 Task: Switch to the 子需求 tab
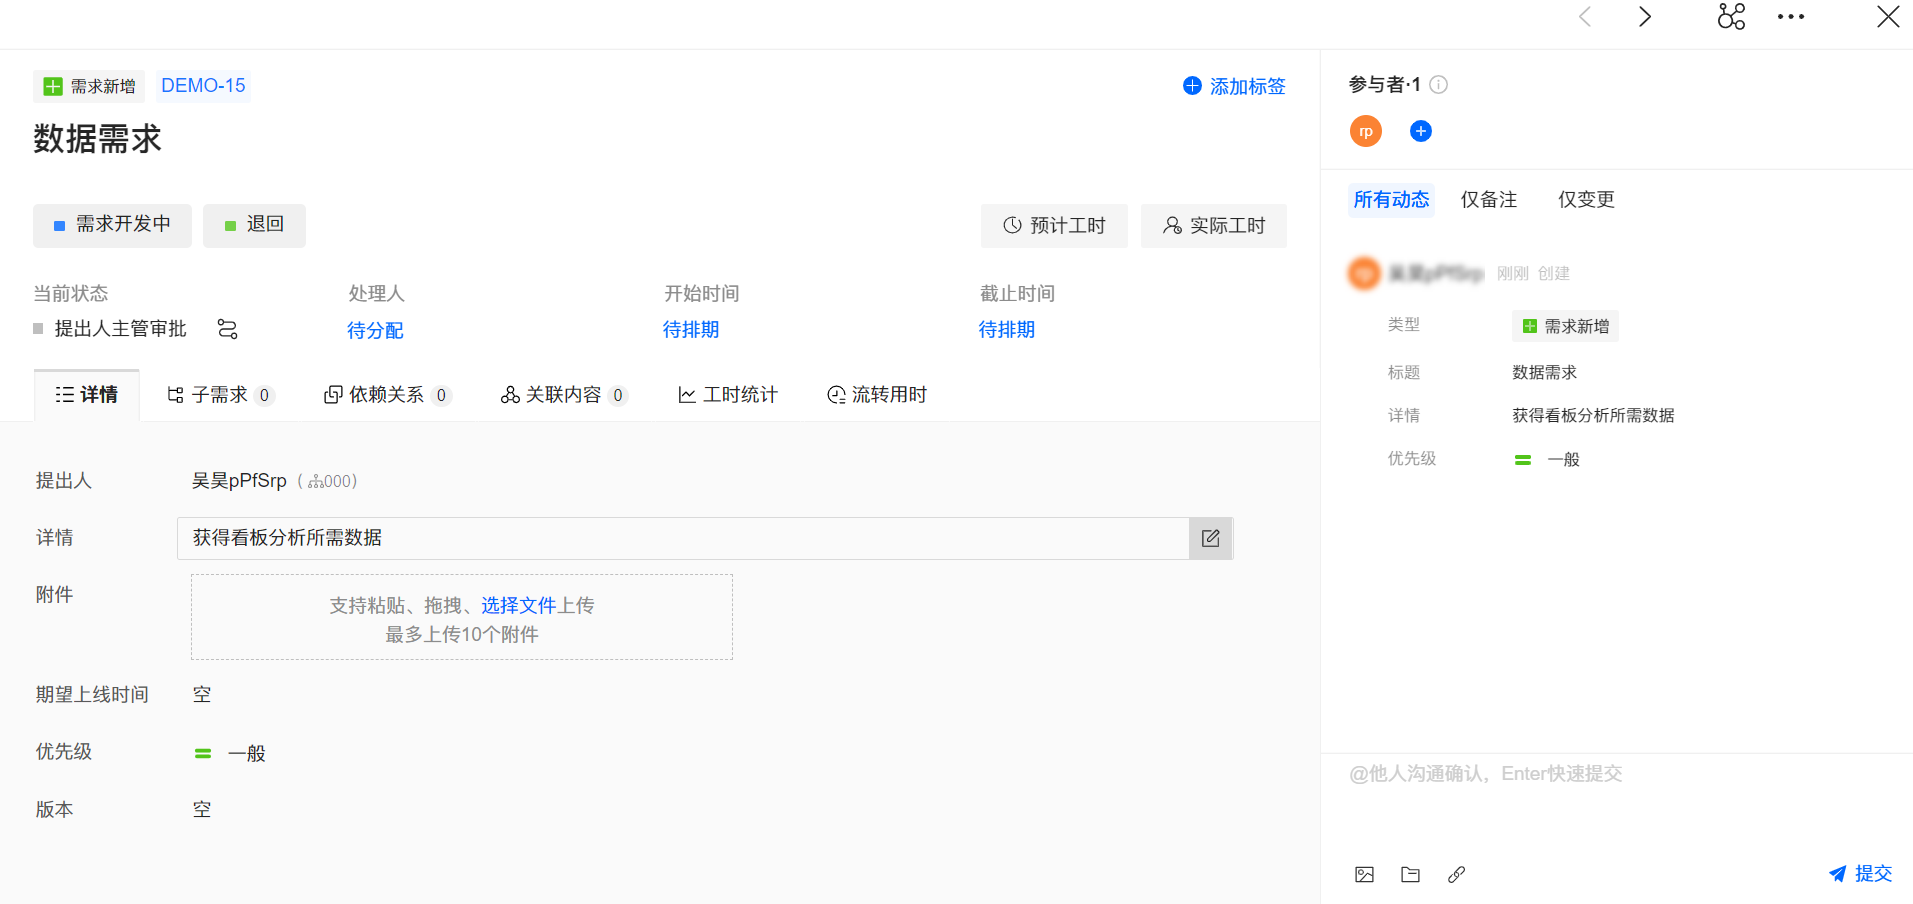coord(220,395)
